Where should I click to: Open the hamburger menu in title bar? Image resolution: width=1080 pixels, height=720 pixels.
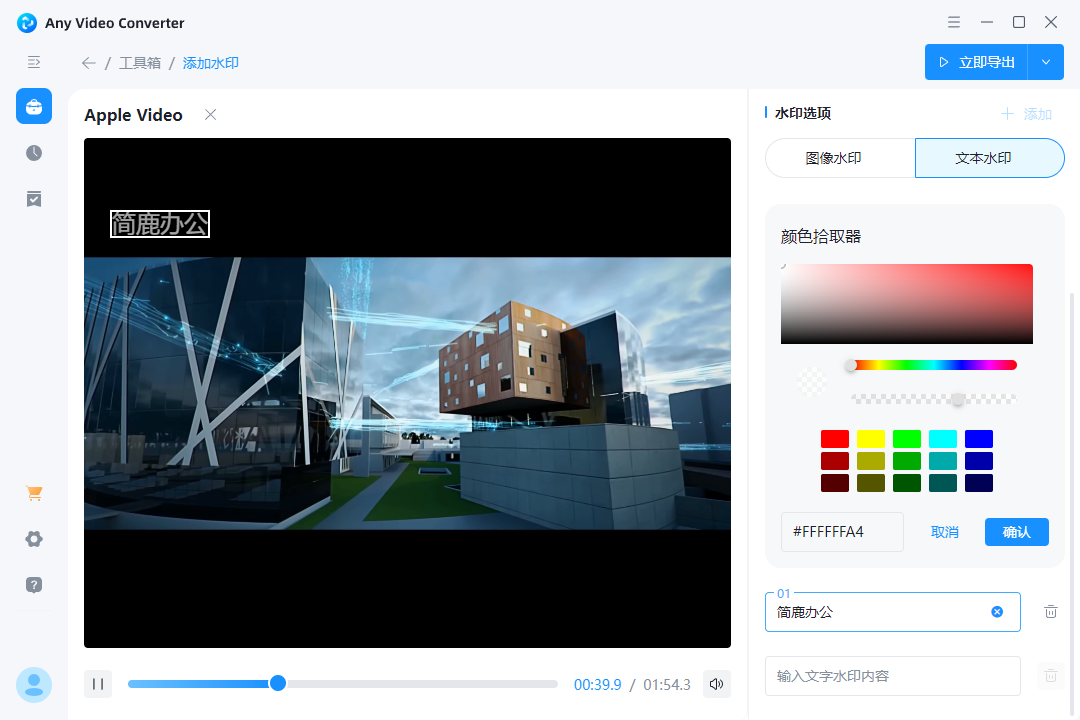954,22
